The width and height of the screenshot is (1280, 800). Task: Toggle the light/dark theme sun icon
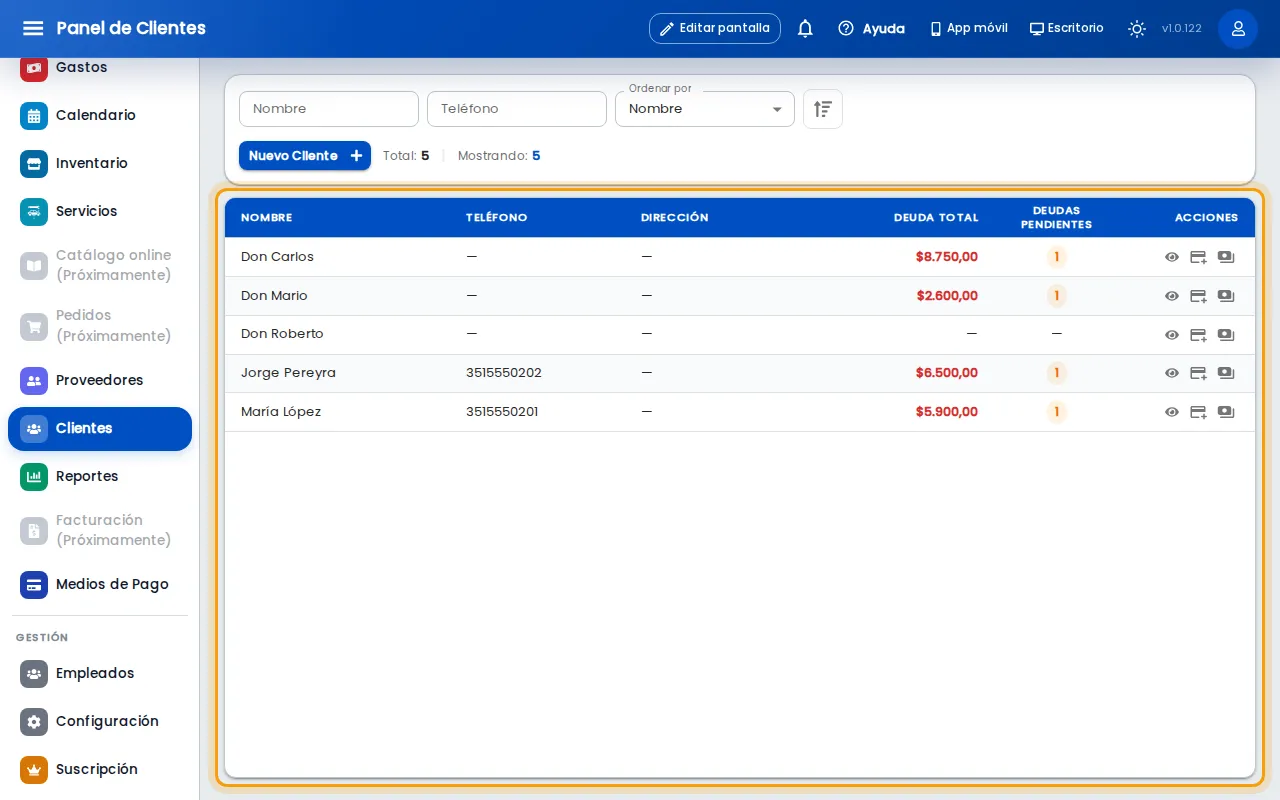[1137, 28]
